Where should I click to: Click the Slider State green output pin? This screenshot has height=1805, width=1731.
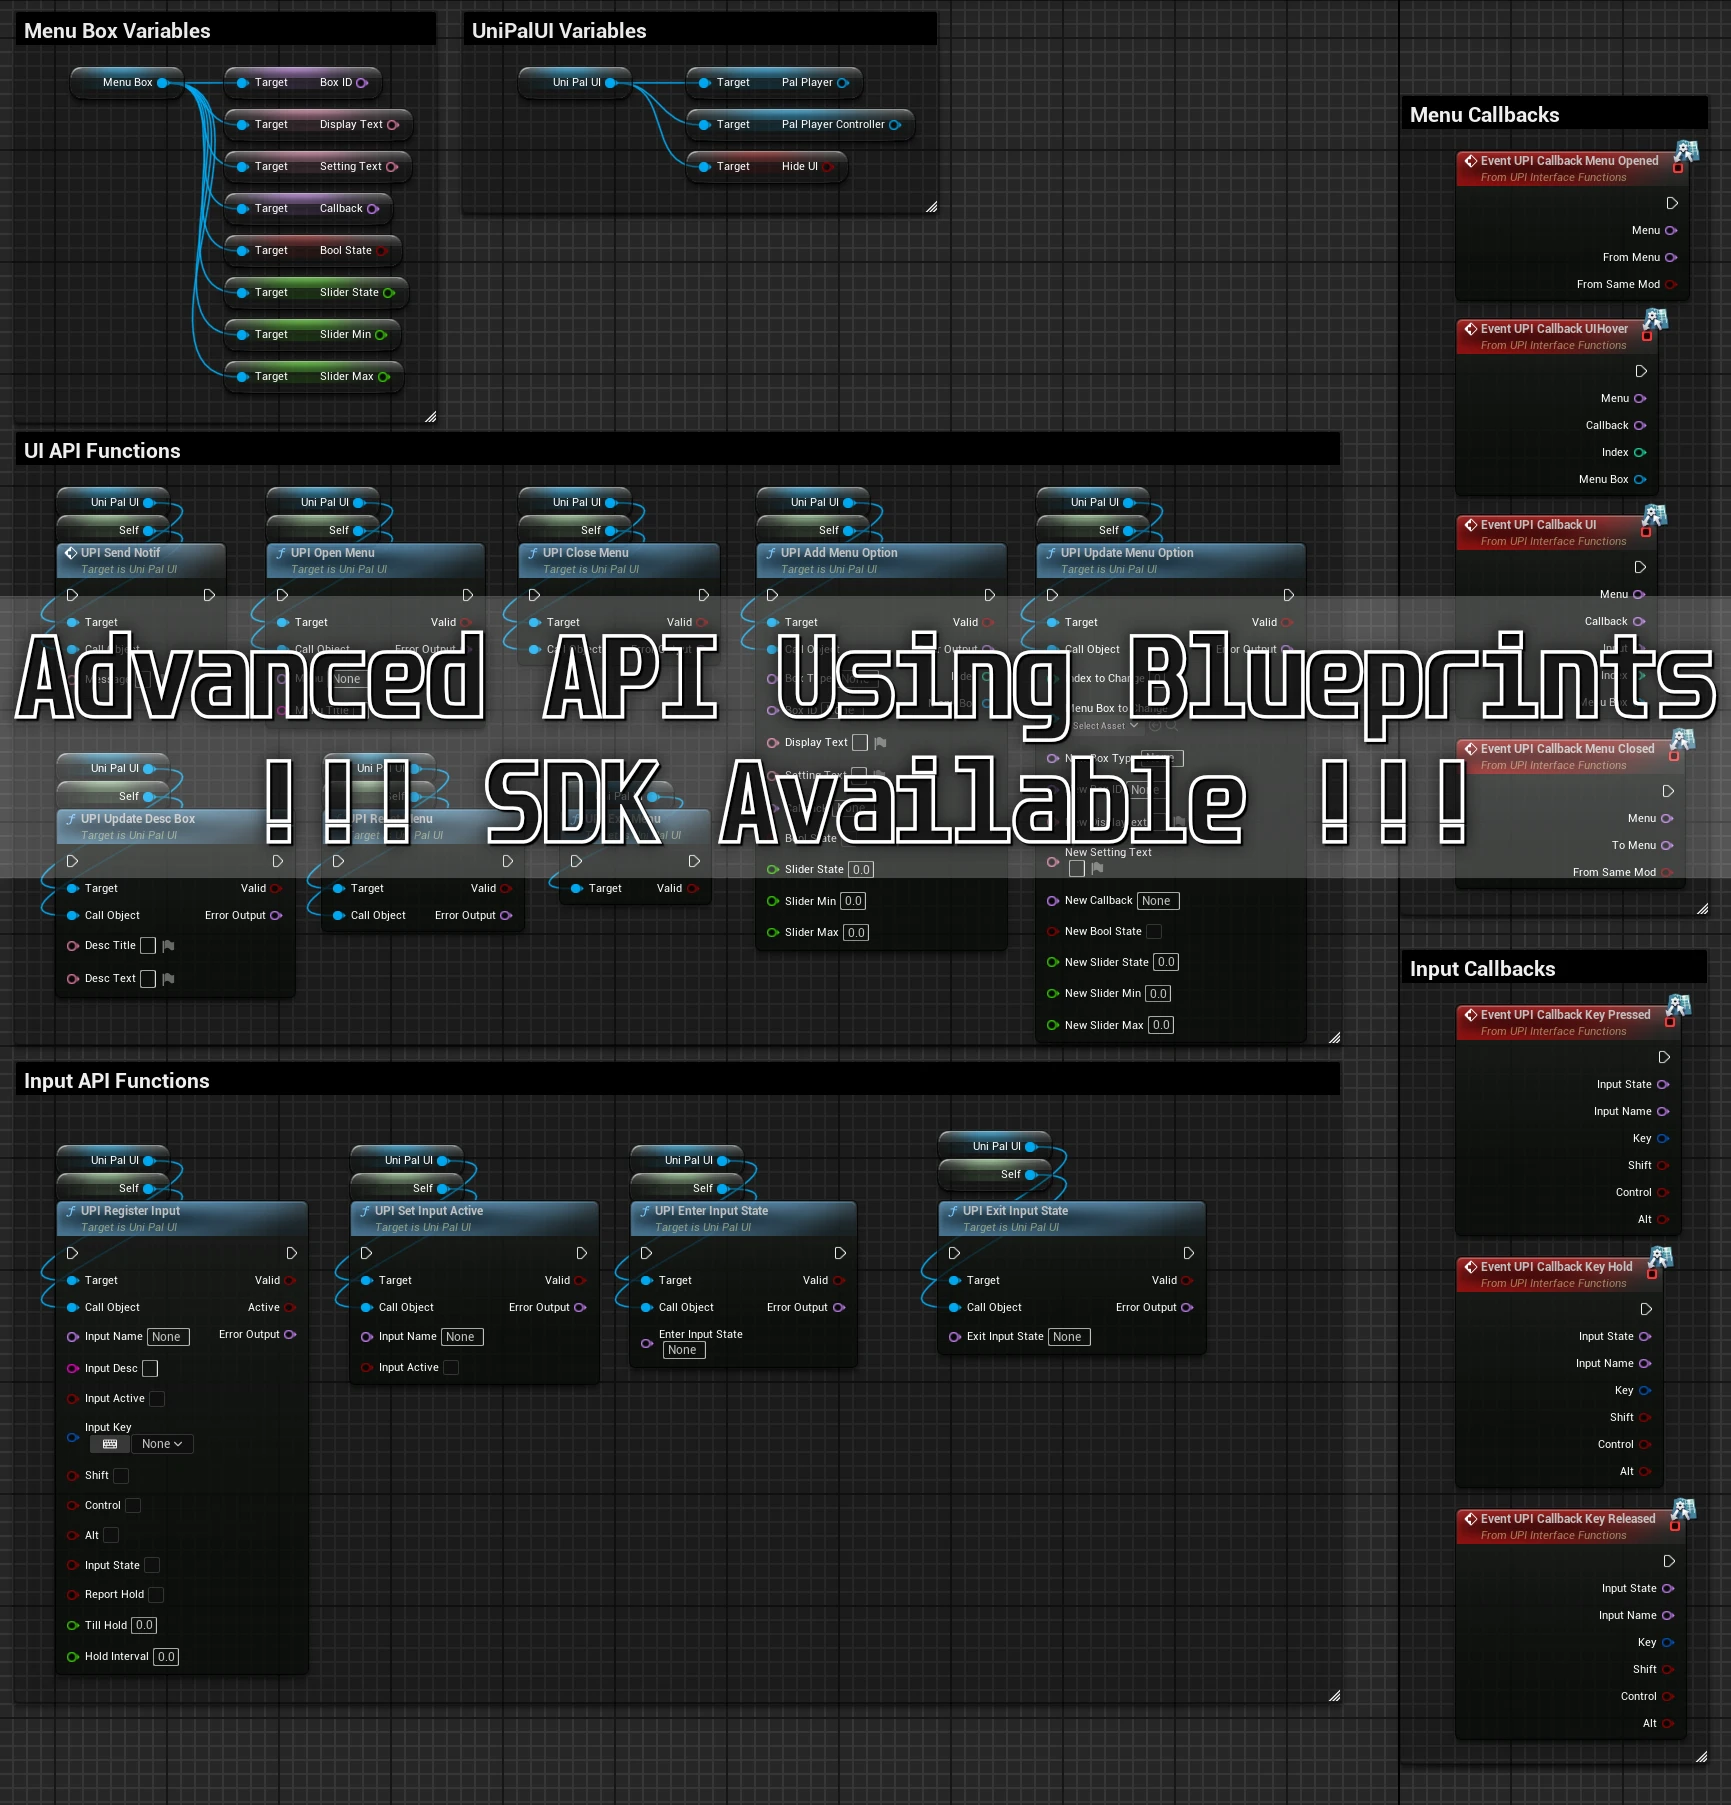[389, 293]
